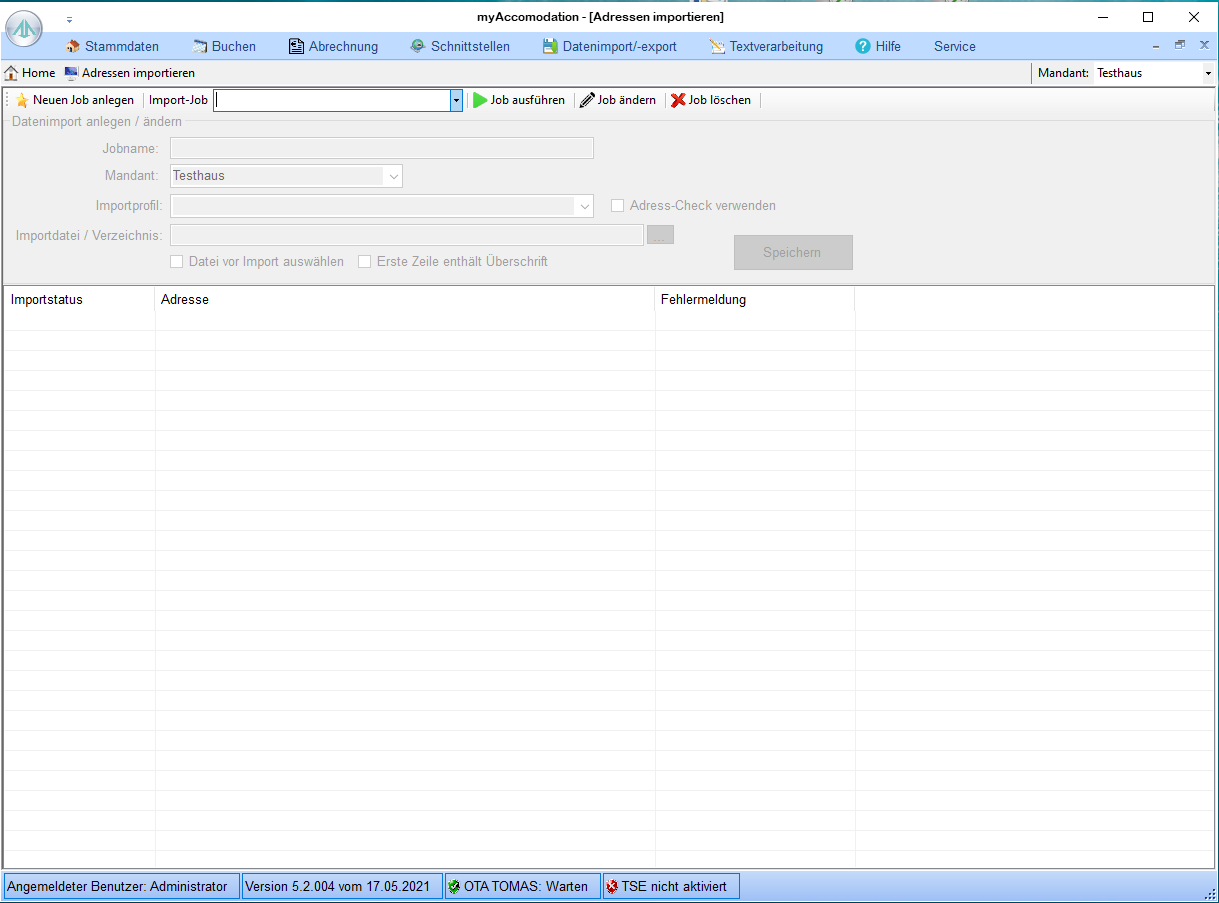
Task: Open the Mandant dropdown in top right
Action: click(1207, 73)
